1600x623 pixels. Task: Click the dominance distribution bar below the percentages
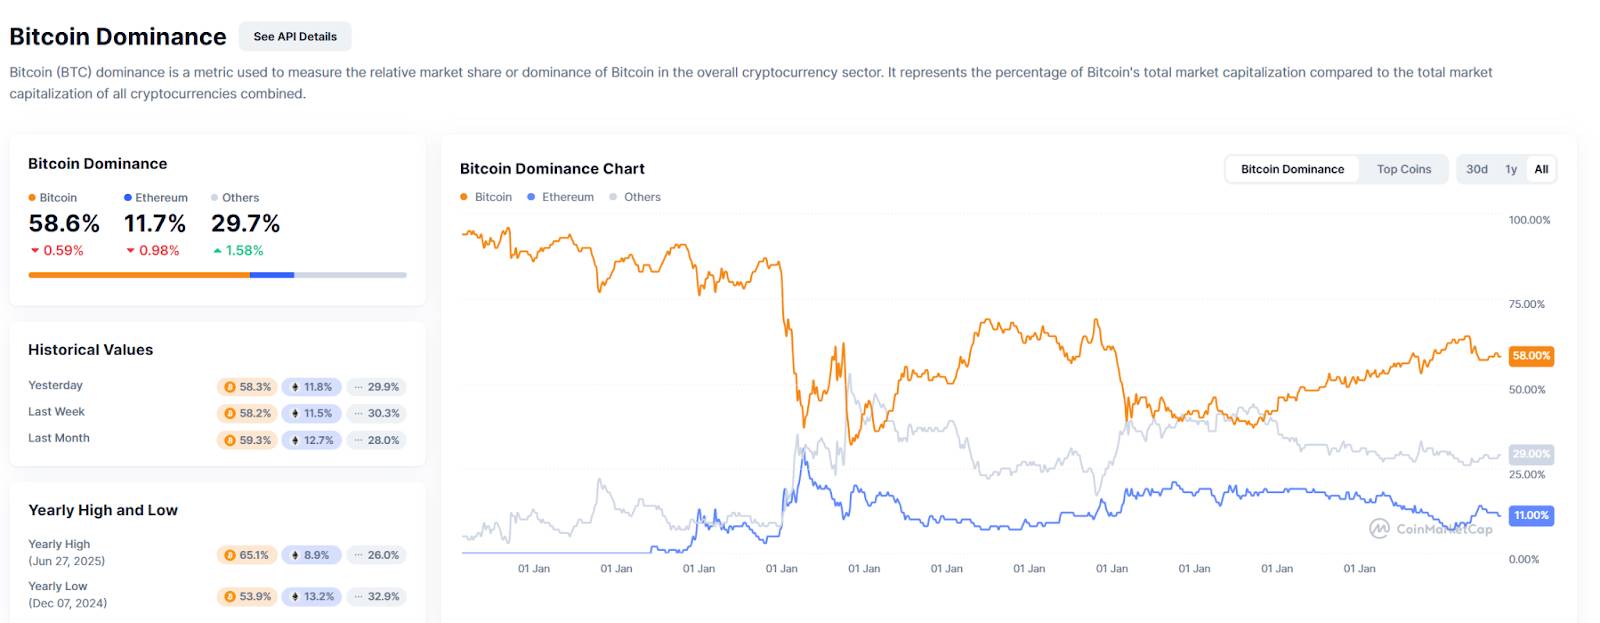(x=217, y=273)
